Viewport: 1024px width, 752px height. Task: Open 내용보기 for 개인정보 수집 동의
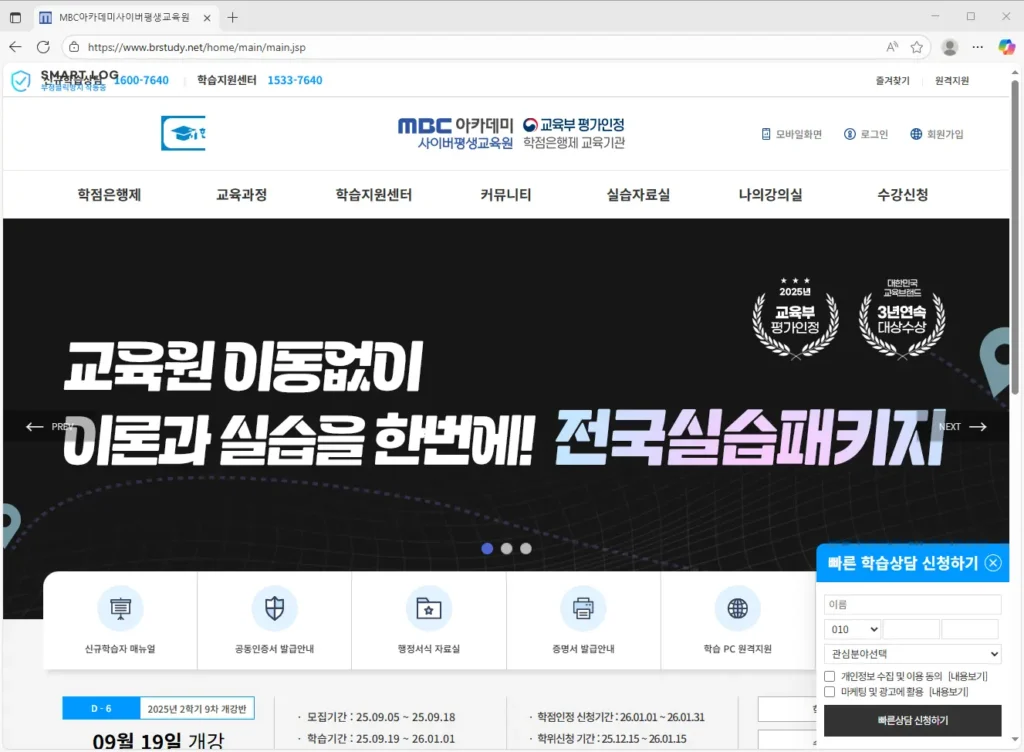967,676
